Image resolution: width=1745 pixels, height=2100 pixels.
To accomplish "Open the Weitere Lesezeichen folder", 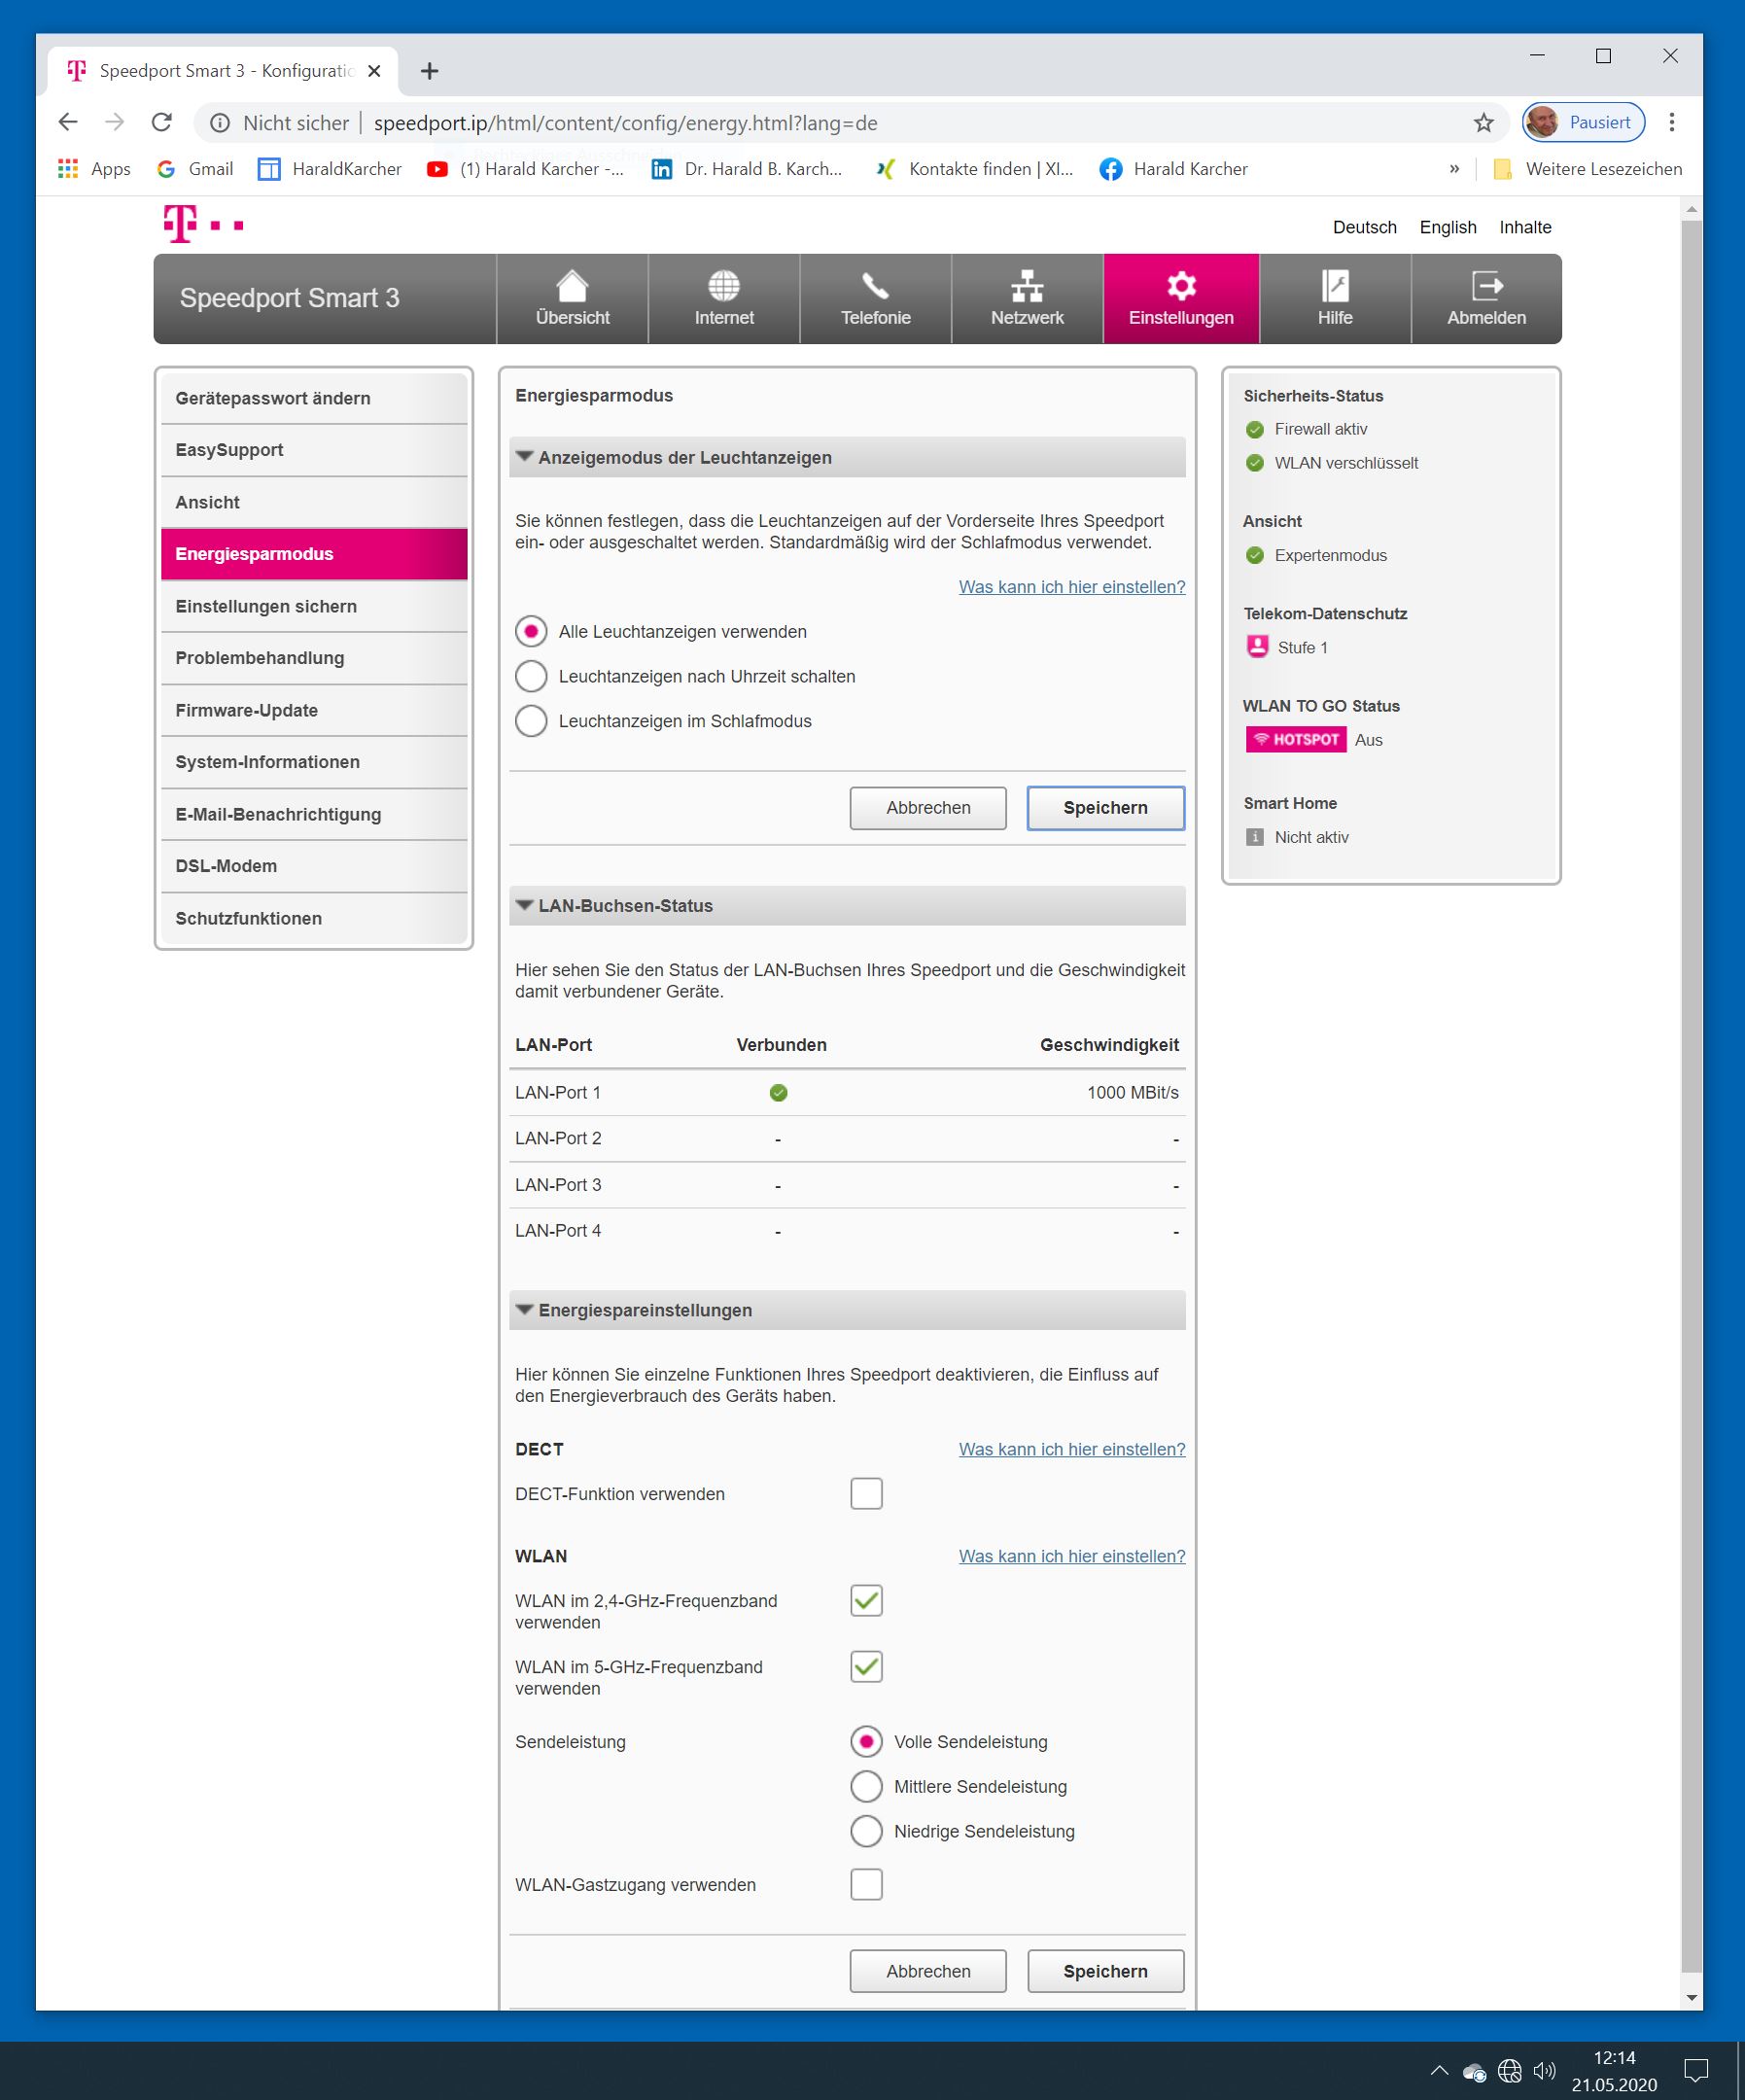I will coord(1588,169).
